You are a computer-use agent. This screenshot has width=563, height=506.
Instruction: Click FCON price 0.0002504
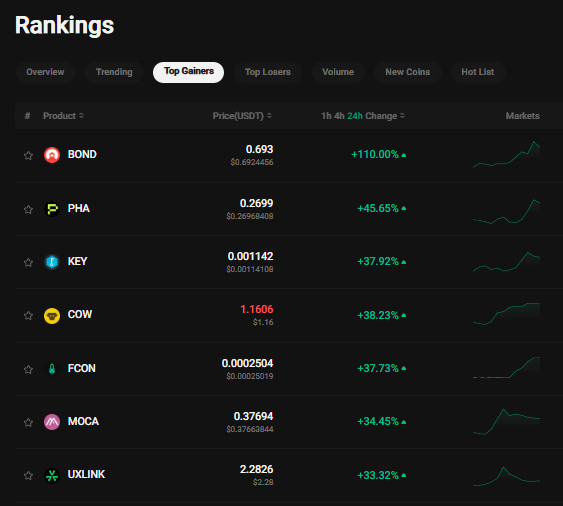click(x=247, y=363)
